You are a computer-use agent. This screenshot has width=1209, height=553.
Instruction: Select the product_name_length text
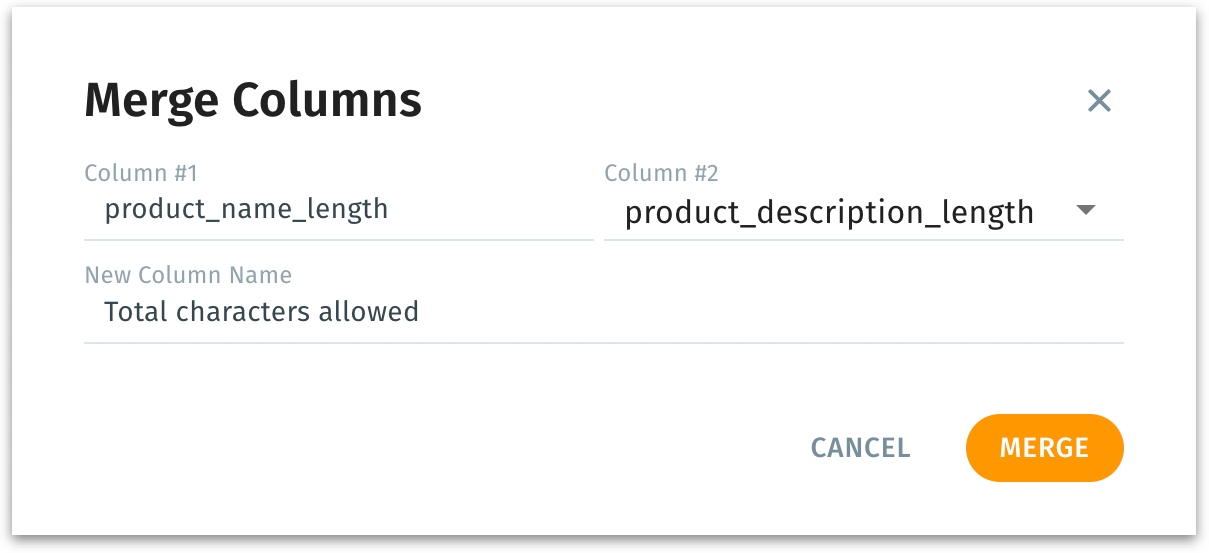246,210
